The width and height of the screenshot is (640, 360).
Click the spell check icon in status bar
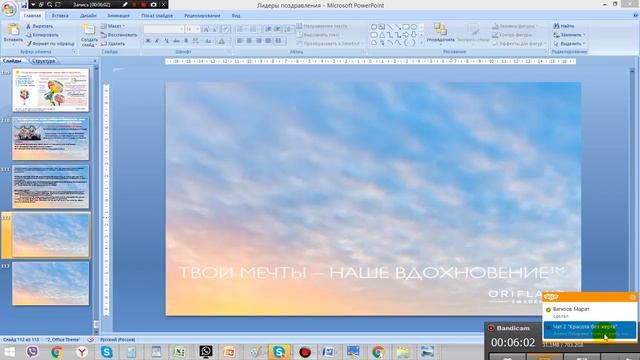[x=91, y=340]
